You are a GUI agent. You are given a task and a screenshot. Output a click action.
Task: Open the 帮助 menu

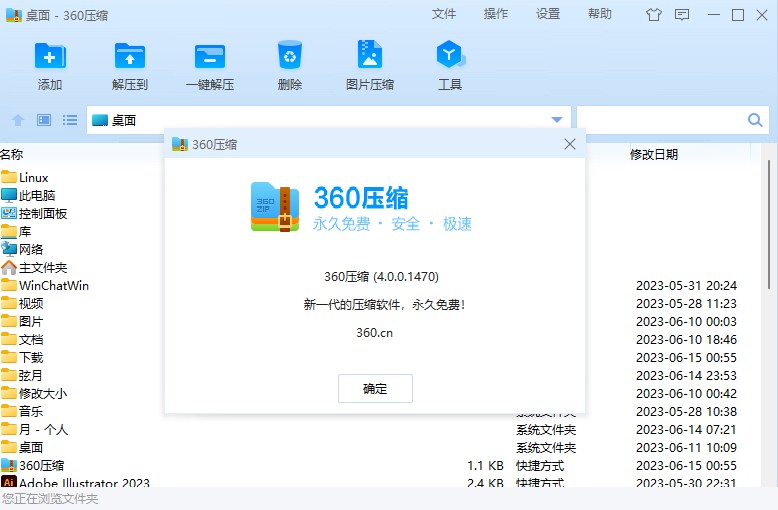pos(600,14)
